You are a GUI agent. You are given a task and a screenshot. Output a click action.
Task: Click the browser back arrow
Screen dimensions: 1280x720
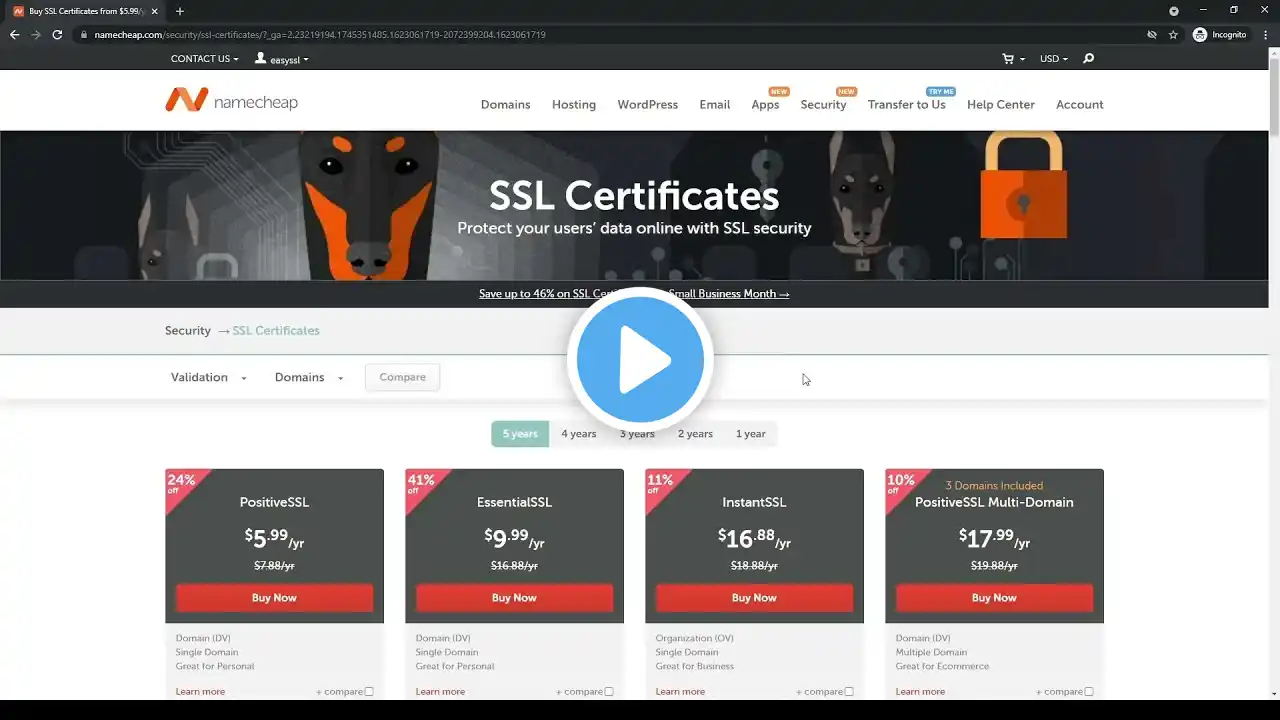click(15, 34)
